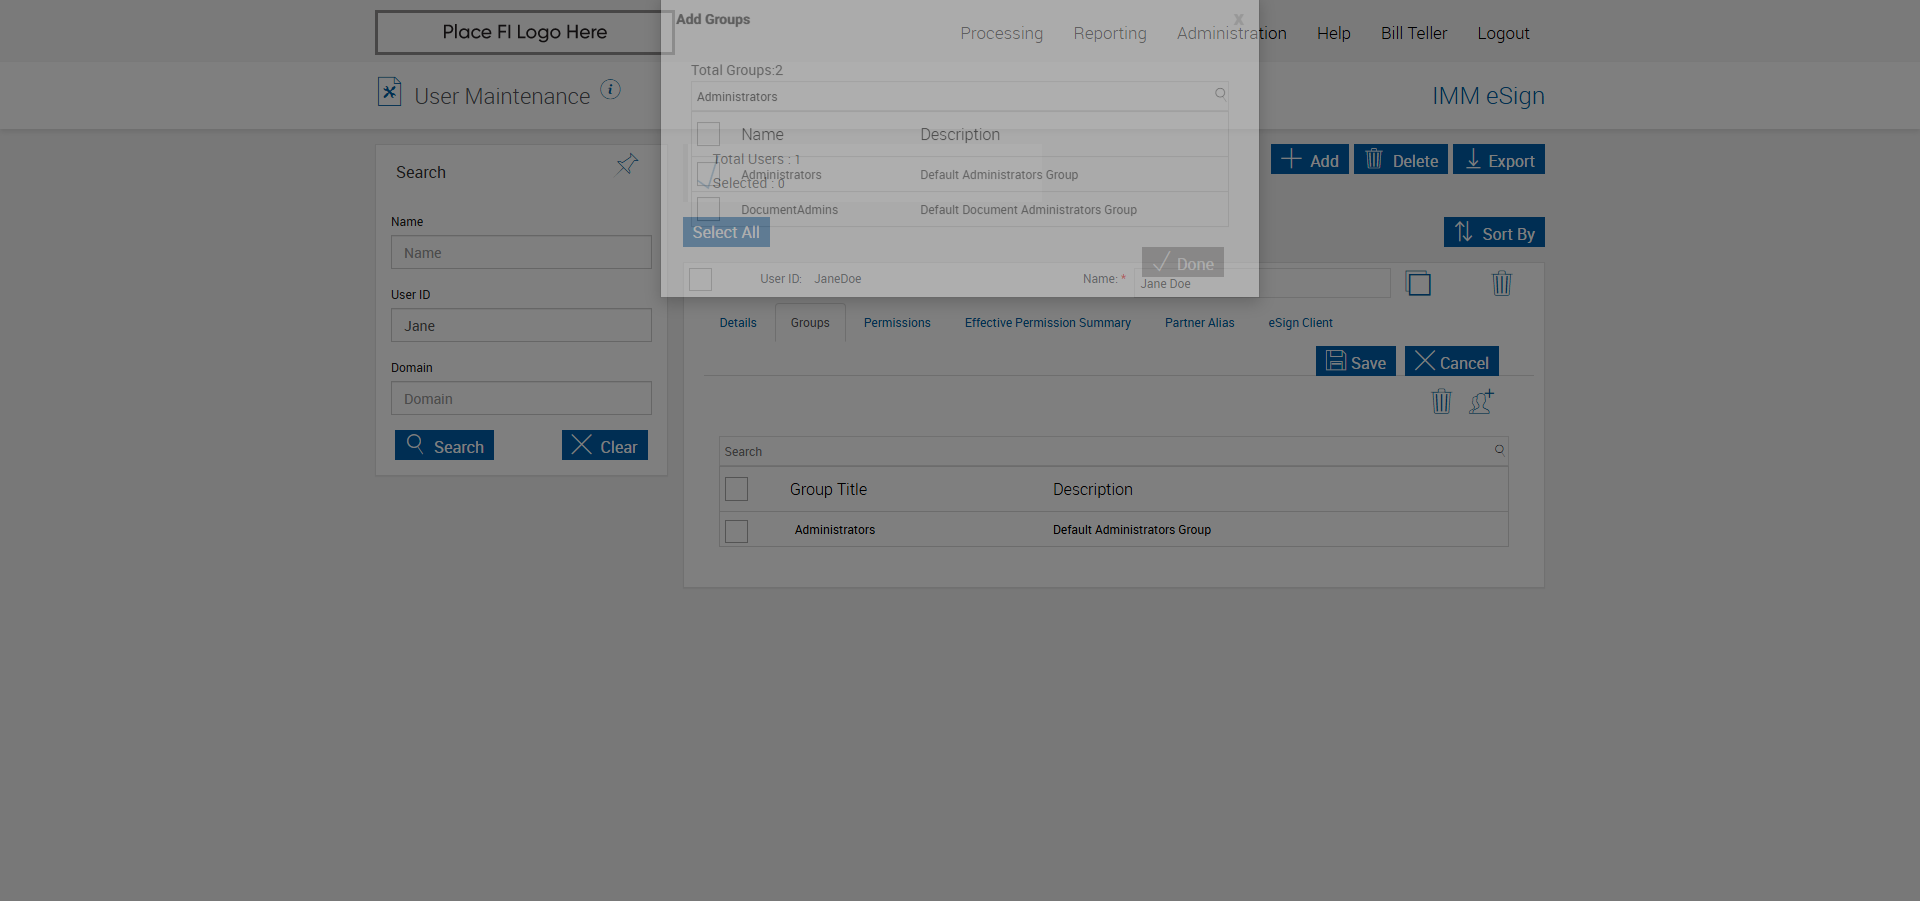Screen dimensions: 1920x901
Task: Open the User Maintenance info icon
Action: tap(610, 90)
